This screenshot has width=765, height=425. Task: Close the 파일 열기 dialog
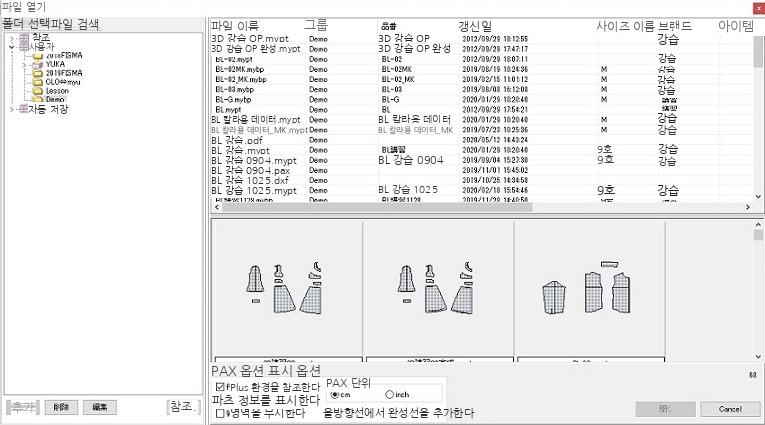(x=758, y=8)
